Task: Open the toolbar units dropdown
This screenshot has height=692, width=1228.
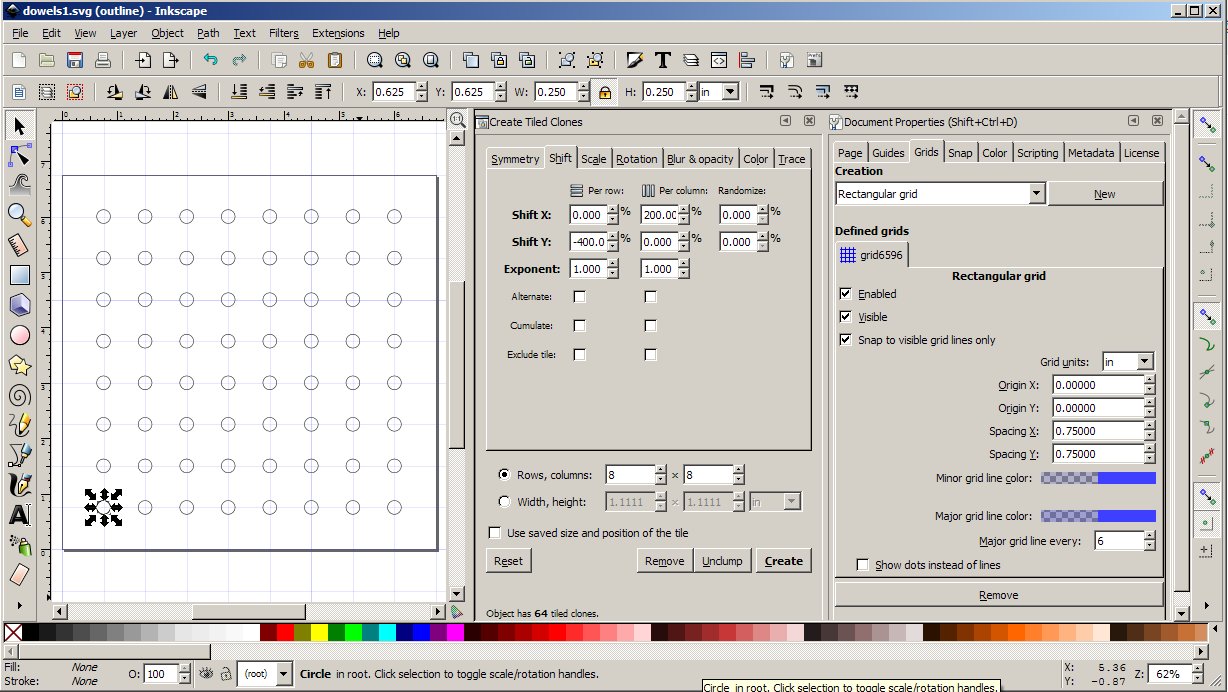Action: point(729,92)
